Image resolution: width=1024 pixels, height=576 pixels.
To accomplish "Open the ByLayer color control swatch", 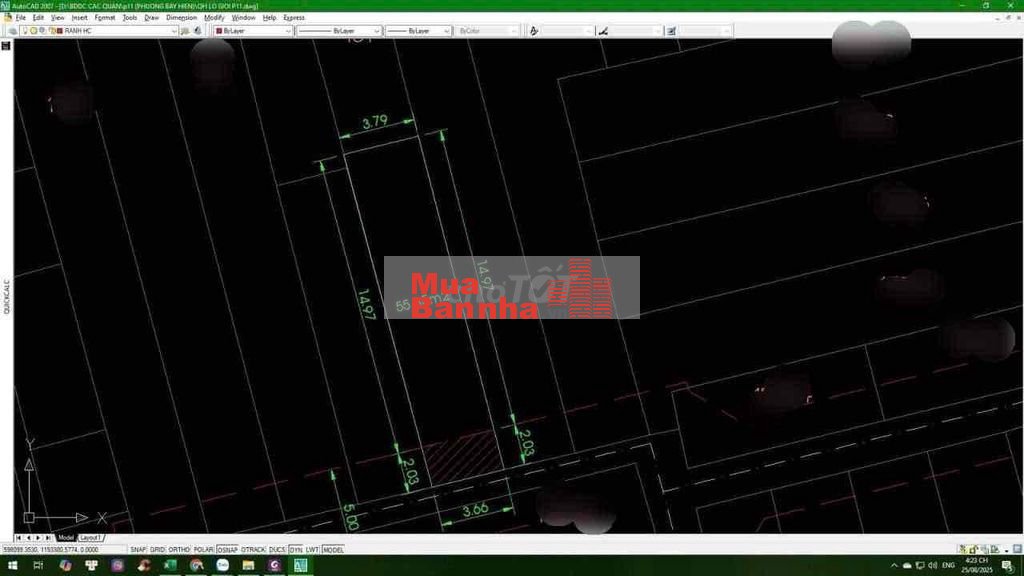I will tap(252, 31).
